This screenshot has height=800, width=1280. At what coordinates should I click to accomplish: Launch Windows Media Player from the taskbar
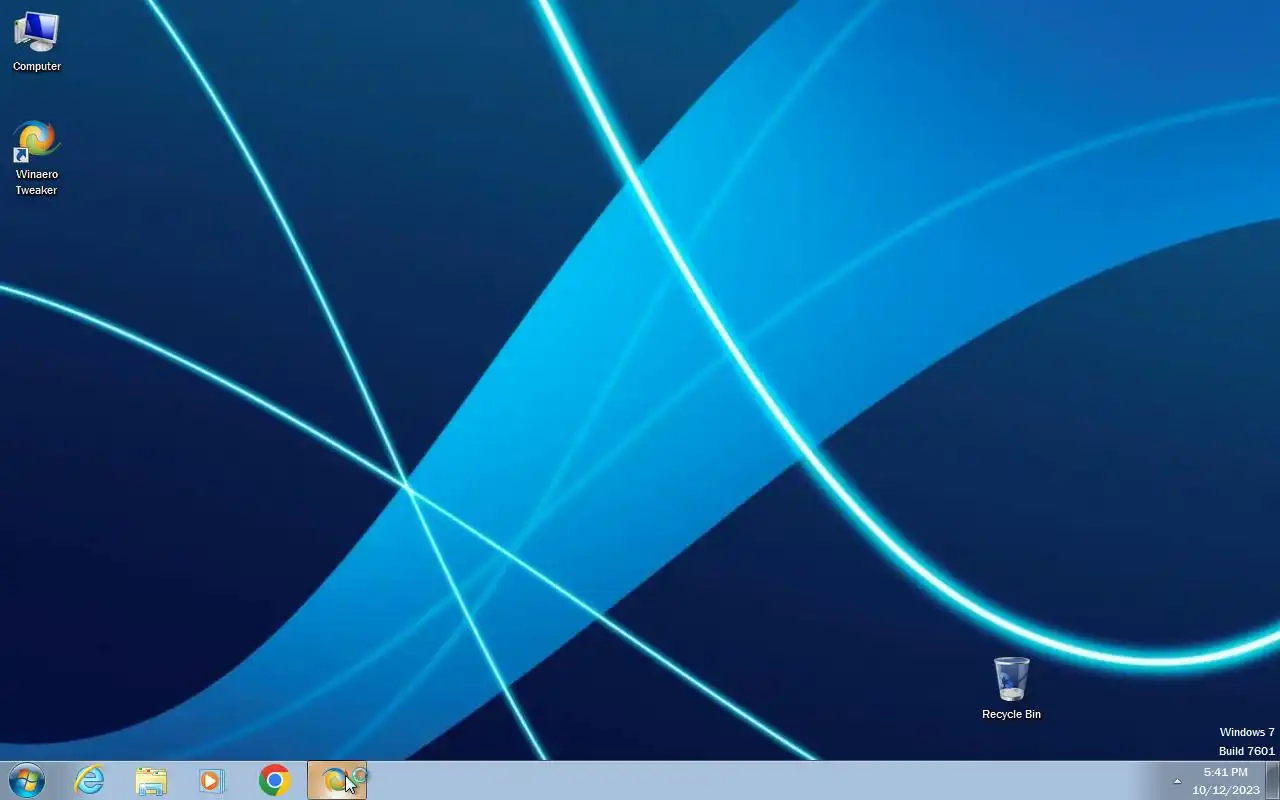coord(212,780)
